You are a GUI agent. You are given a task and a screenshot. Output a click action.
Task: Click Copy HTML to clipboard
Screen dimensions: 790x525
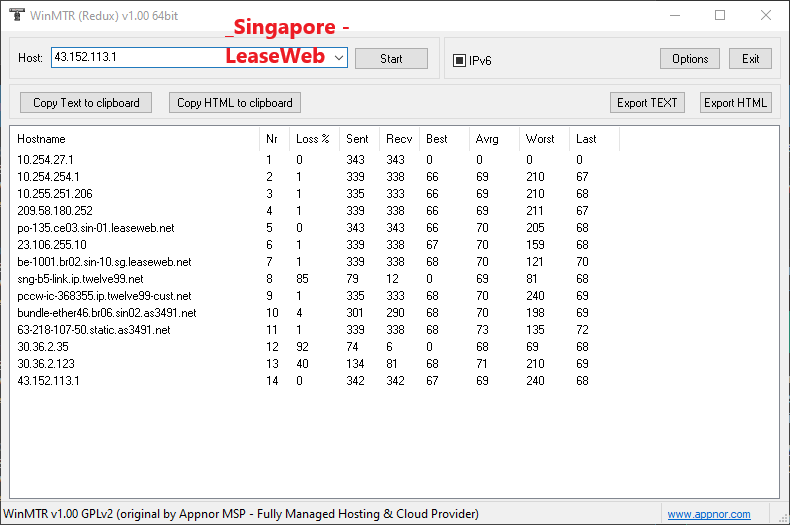(235, 103)
